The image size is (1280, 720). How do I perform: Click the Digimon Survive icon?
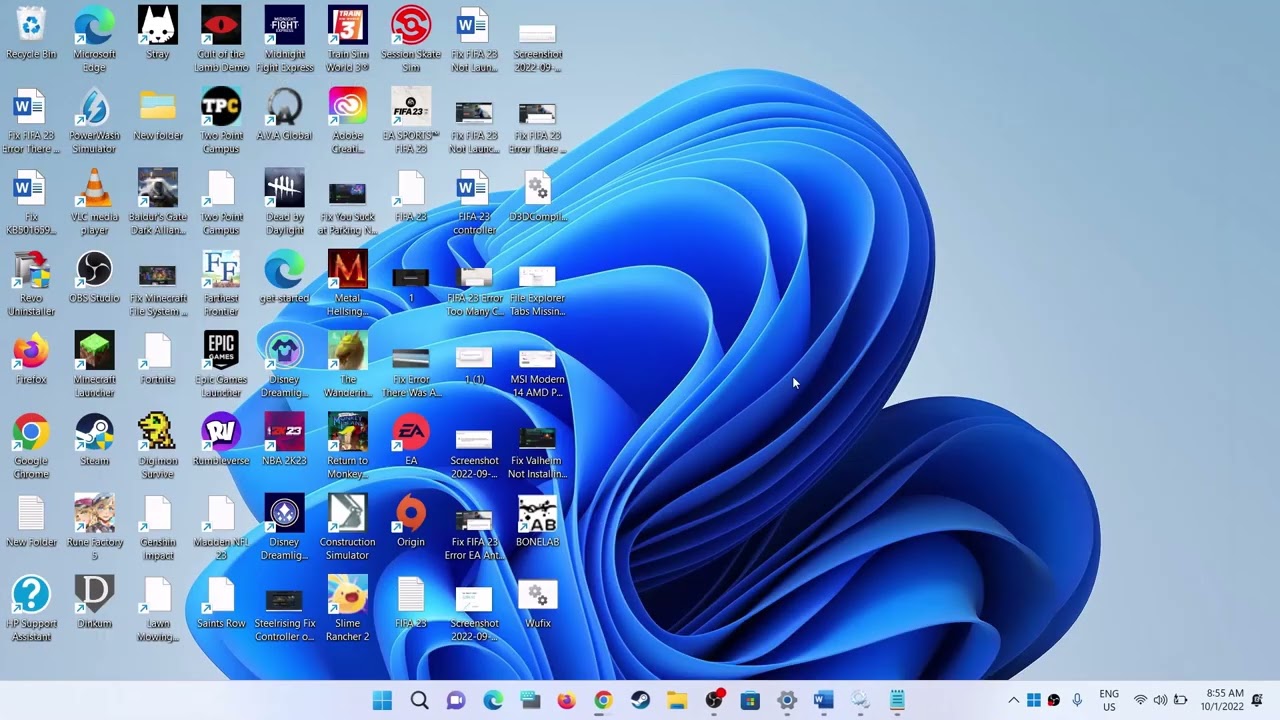click(x=158, y=446)
